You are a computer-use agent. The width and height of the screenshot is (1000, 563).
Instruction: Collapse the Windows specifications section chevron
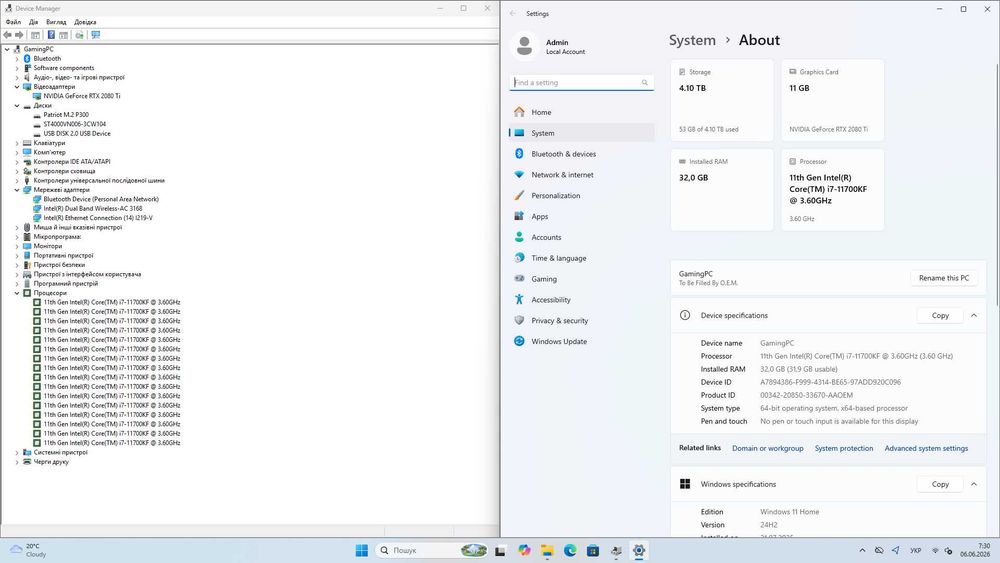(974, 485)
